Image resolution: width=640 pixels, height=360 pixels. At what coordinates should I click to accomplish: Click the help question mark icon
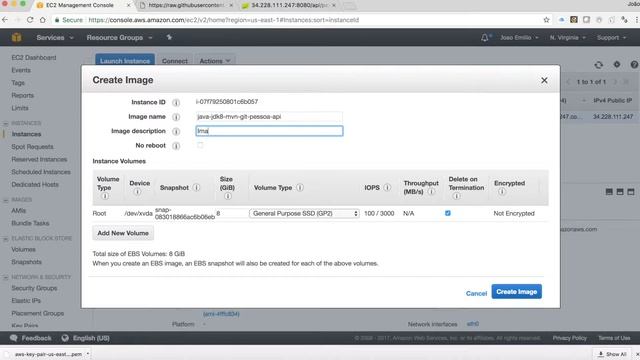tap(634, 64)
